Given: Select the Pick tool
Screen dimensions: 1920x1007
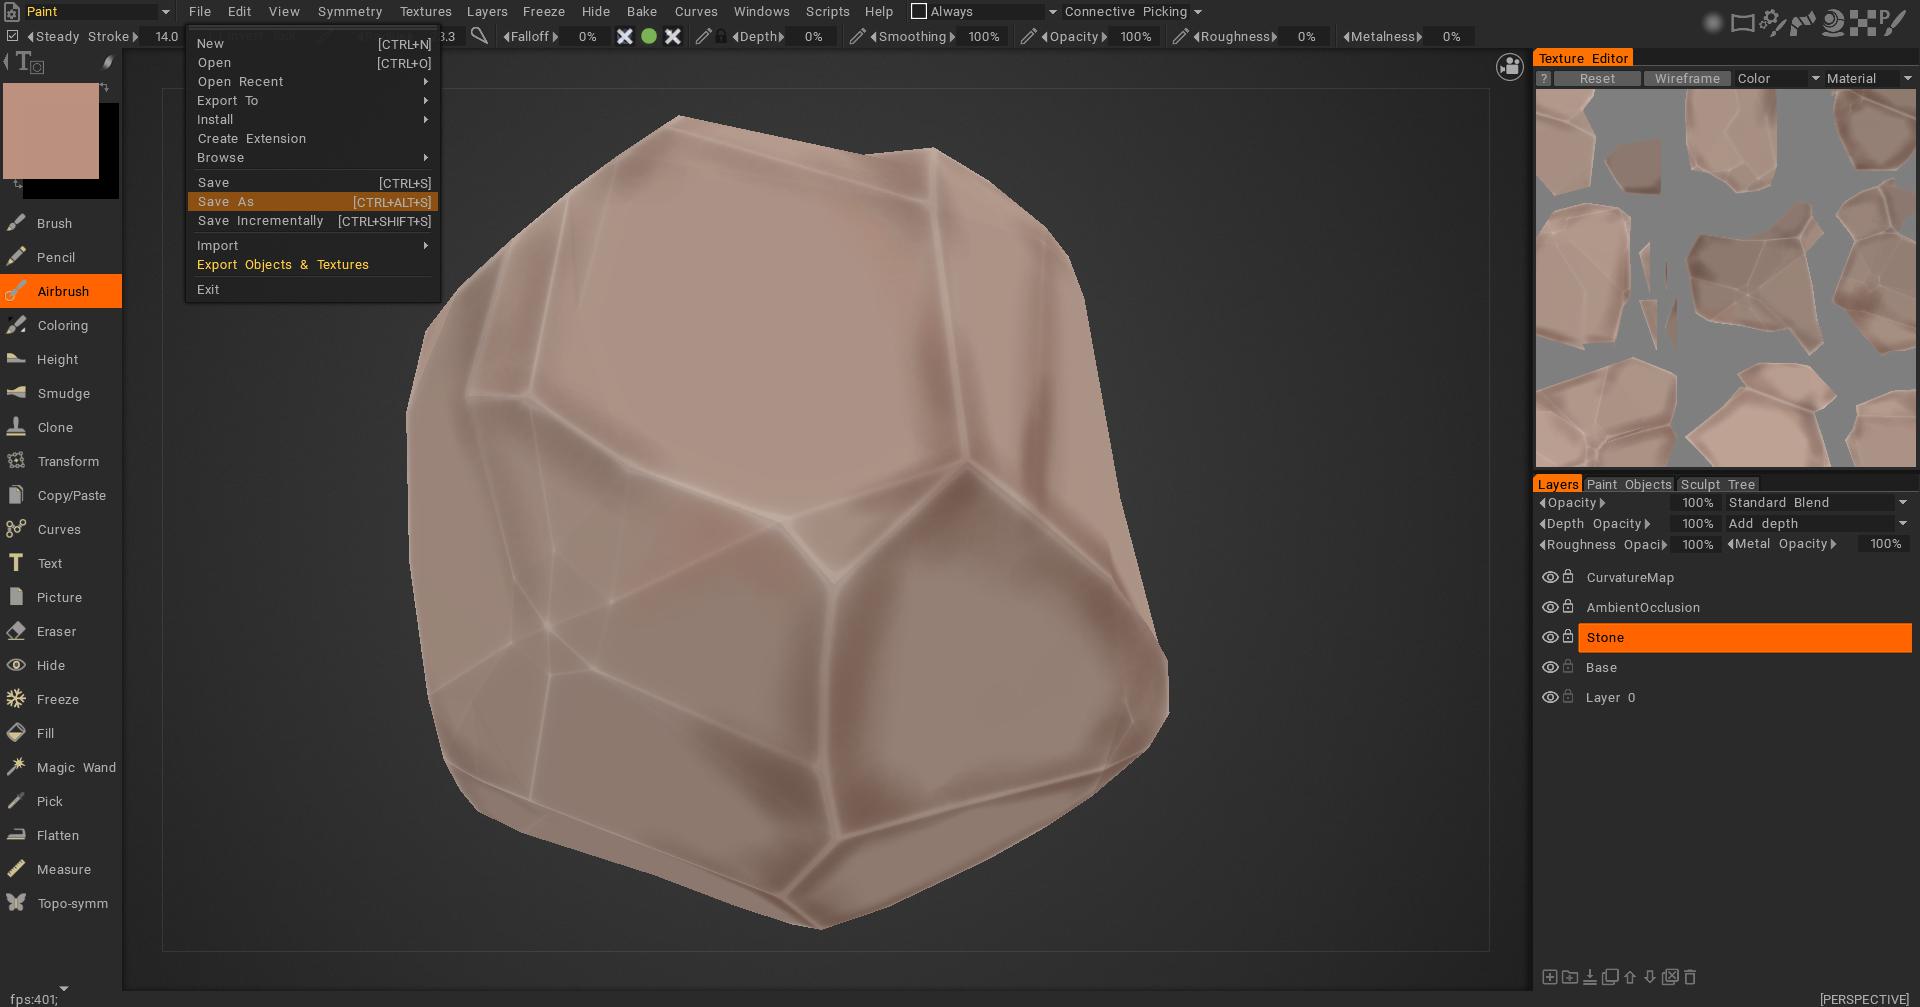Looking at the screenshot, I should point(61,801).
